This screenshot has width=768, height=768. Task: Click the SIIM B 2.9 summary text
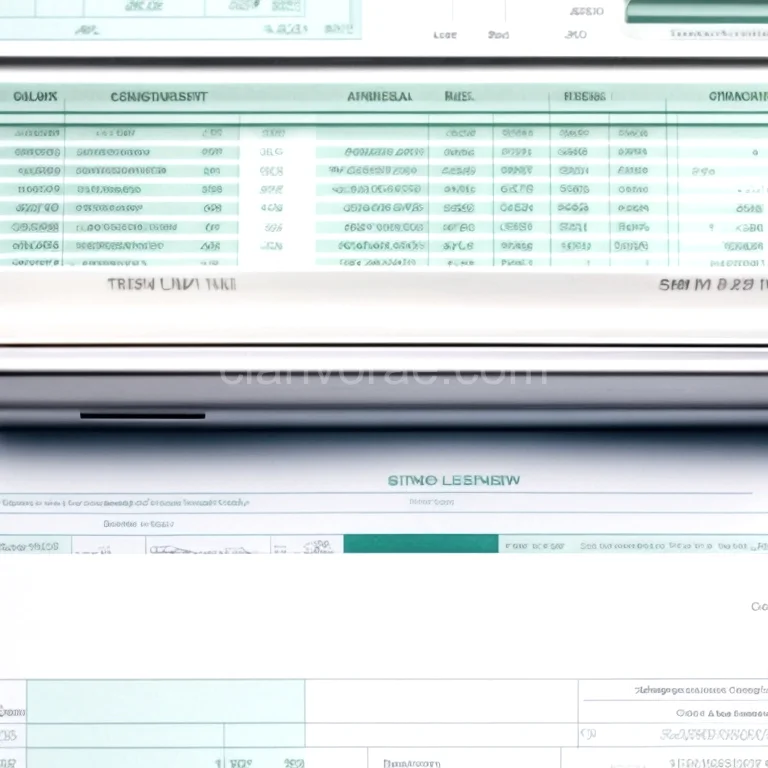(706, 284)
